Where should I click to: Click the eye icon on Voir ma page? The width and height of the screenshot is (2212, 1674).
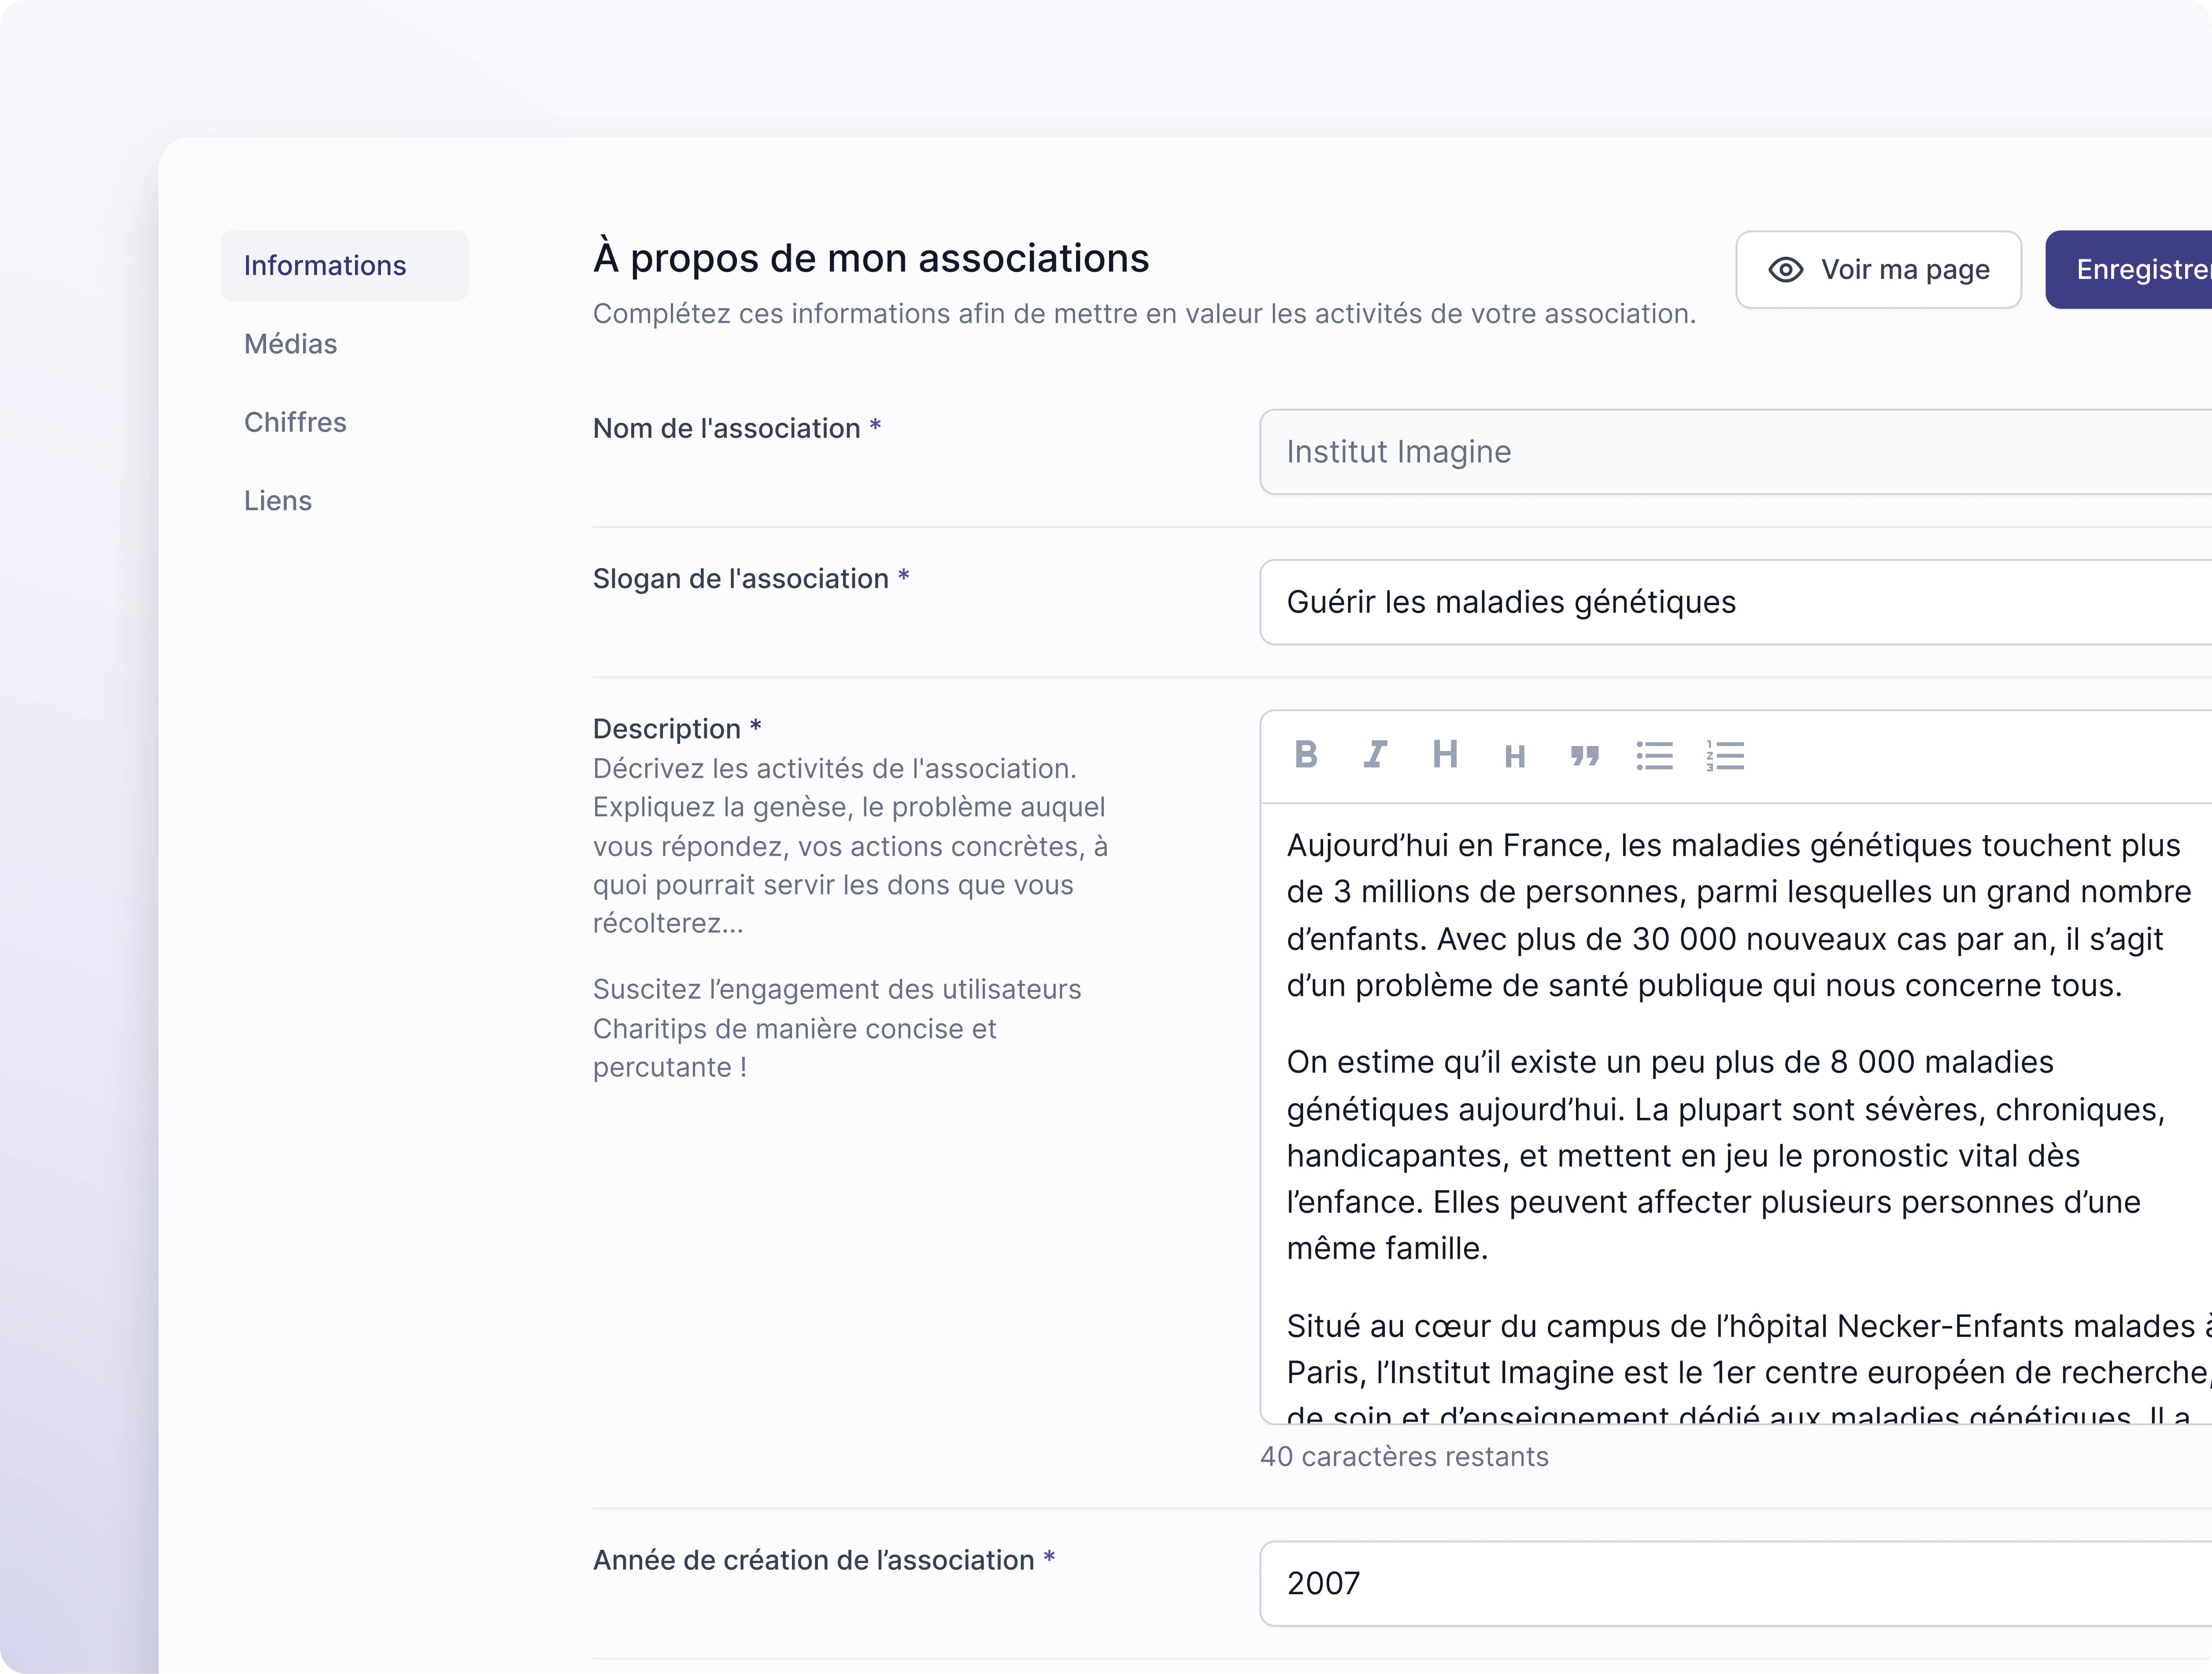[x=1786, y=270]
